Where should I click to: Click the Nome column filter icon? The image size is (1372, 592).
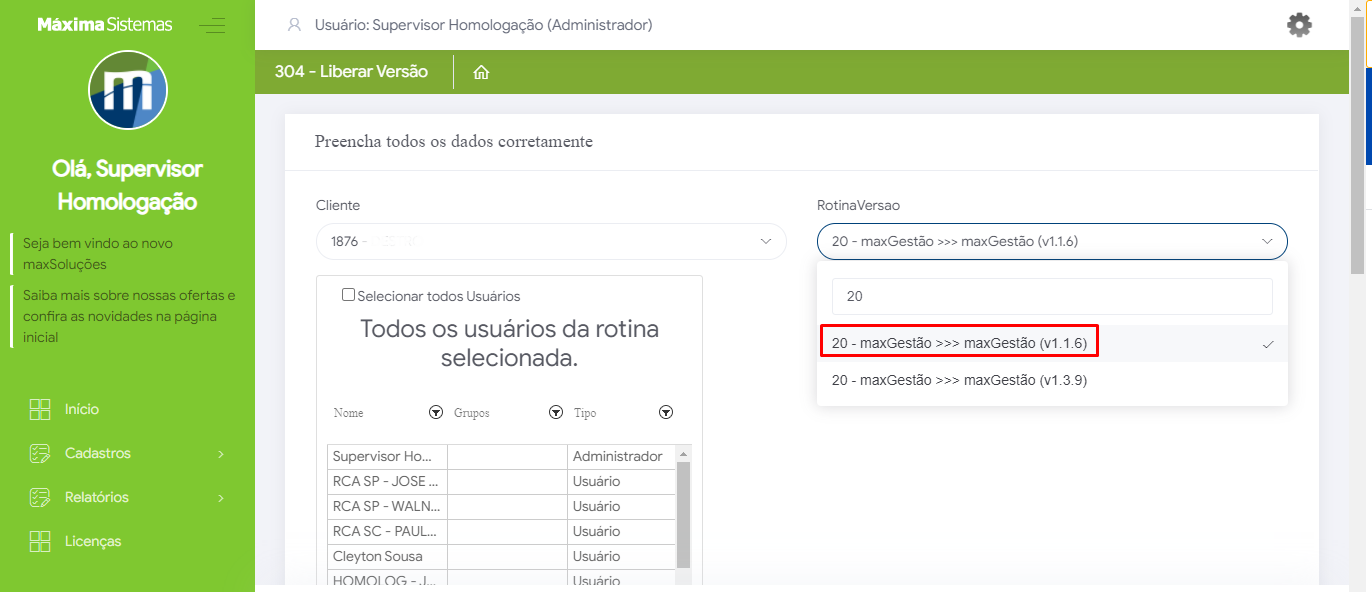[435, 412]
